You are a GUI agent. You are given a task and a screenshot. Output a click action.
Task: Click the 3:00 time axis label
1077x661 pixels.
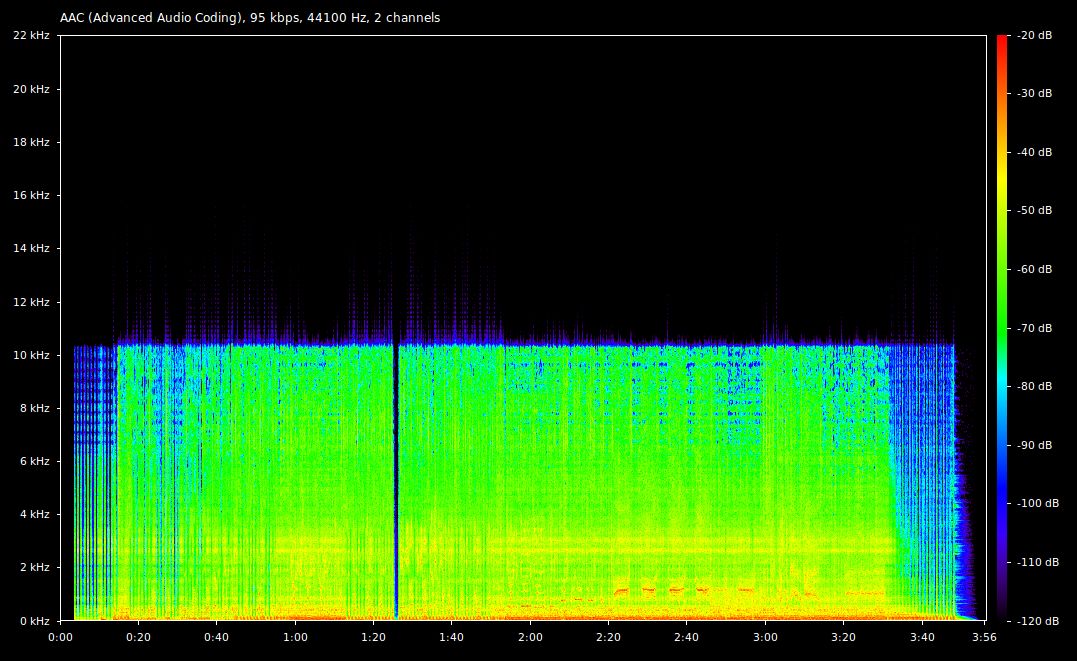click(765, 637)
